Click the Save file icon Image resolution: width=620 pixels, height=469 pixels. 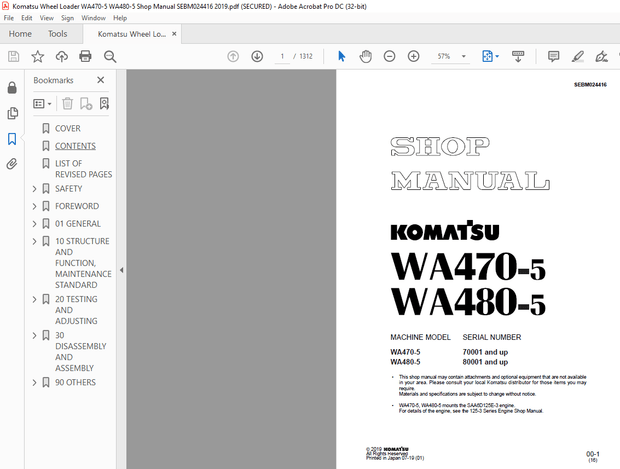13,57
